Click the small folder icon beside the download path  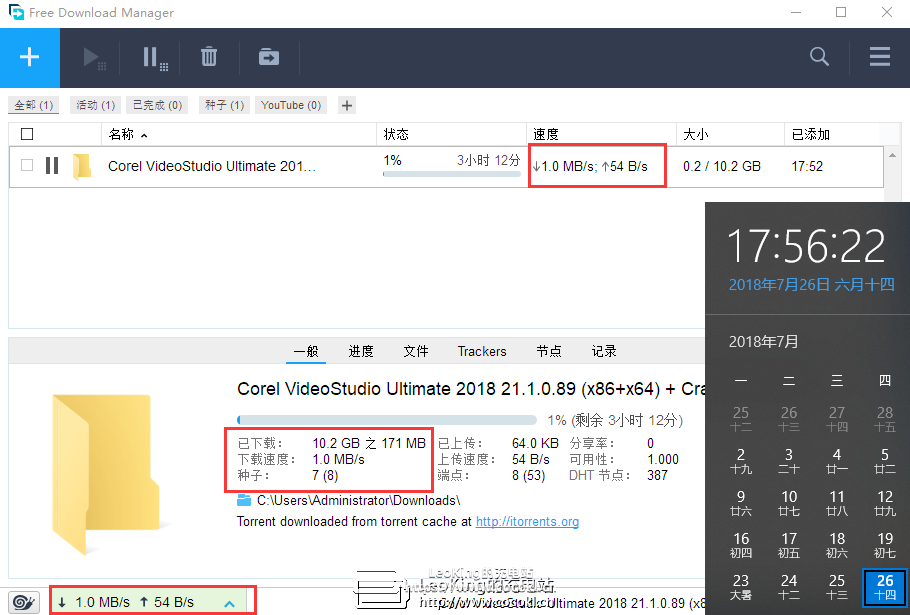[244, 500]
